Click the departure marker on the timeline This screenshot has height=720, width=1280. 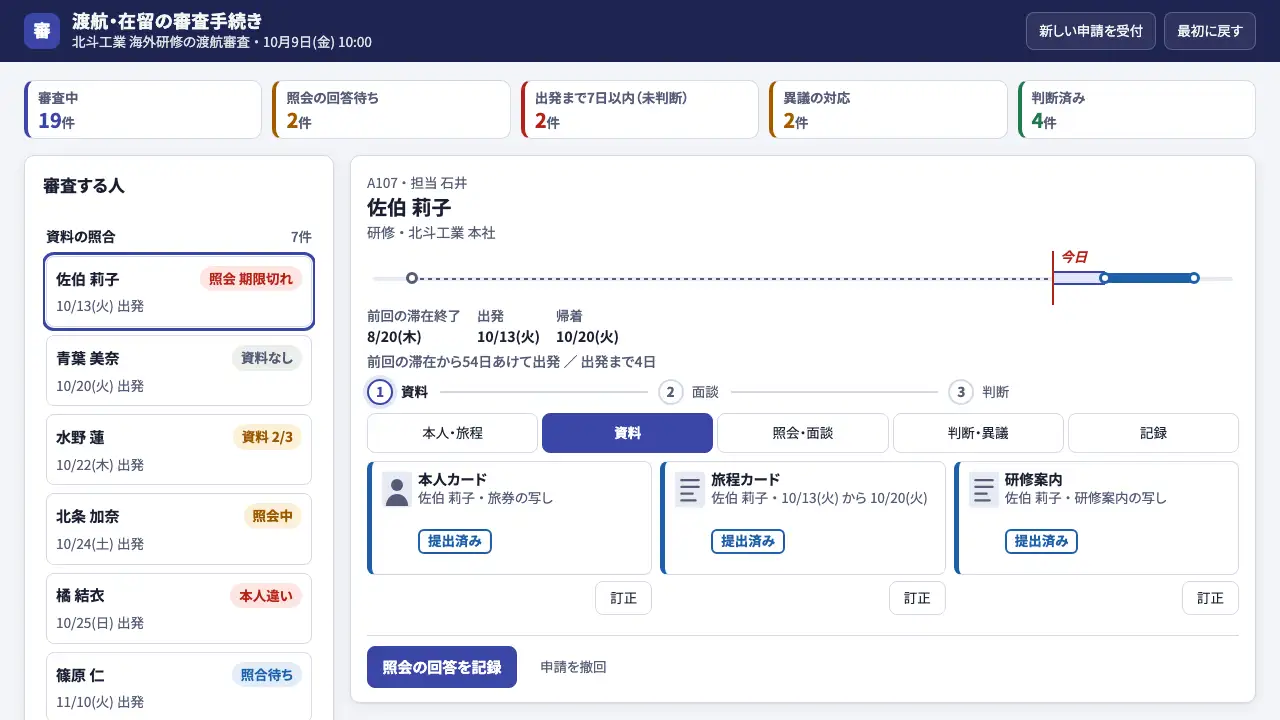click(x=1104, y=278)
